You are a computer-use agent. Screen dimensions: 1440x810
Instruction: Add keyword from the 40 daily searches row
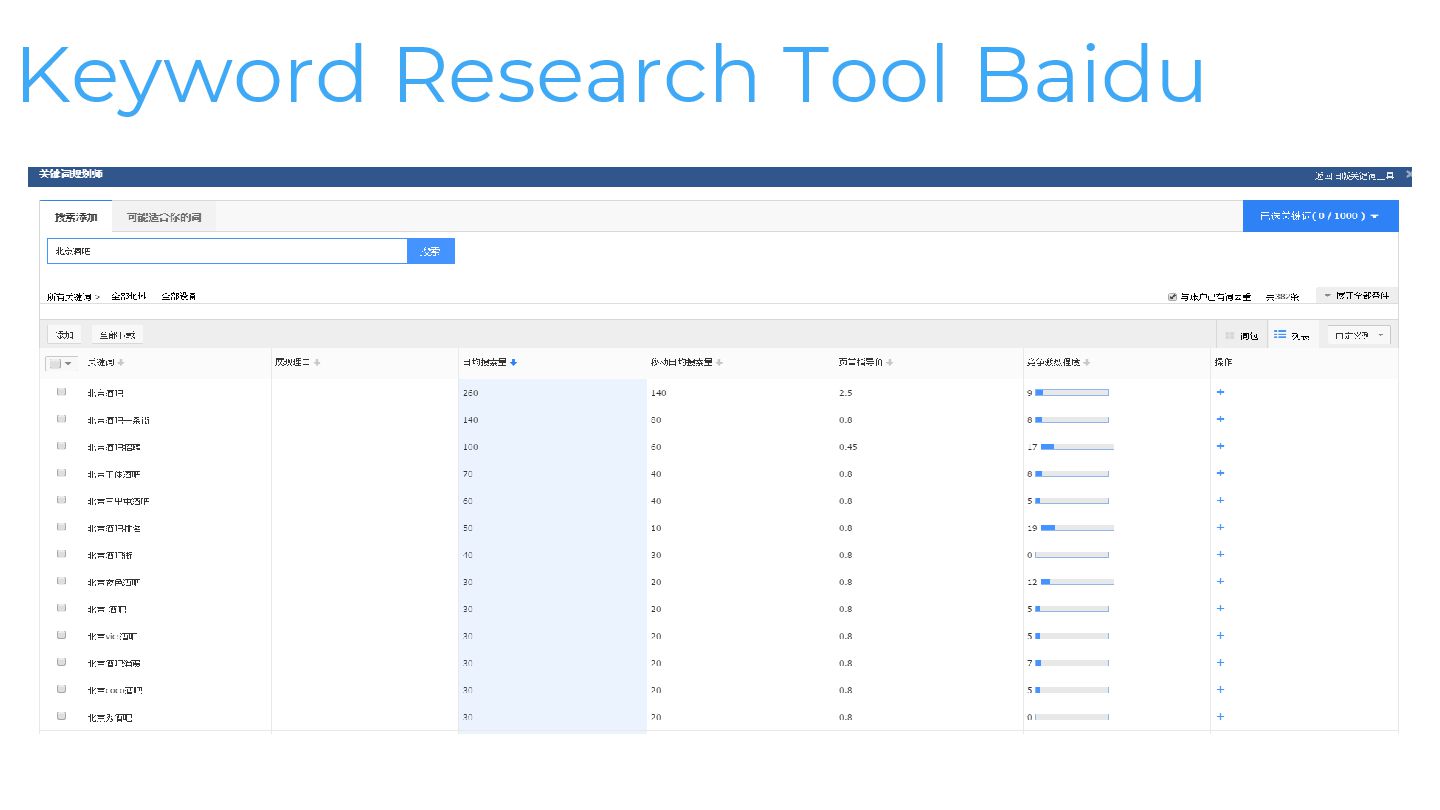pos(1220,554)
